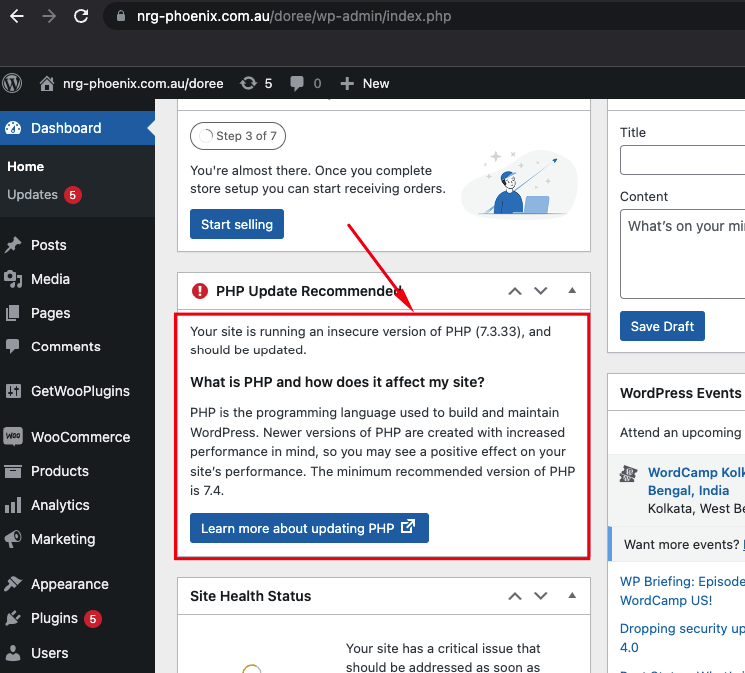Collapse Site Health Status panel
The height and width of the screenshot is (673, 745).
tap(572, 596)
